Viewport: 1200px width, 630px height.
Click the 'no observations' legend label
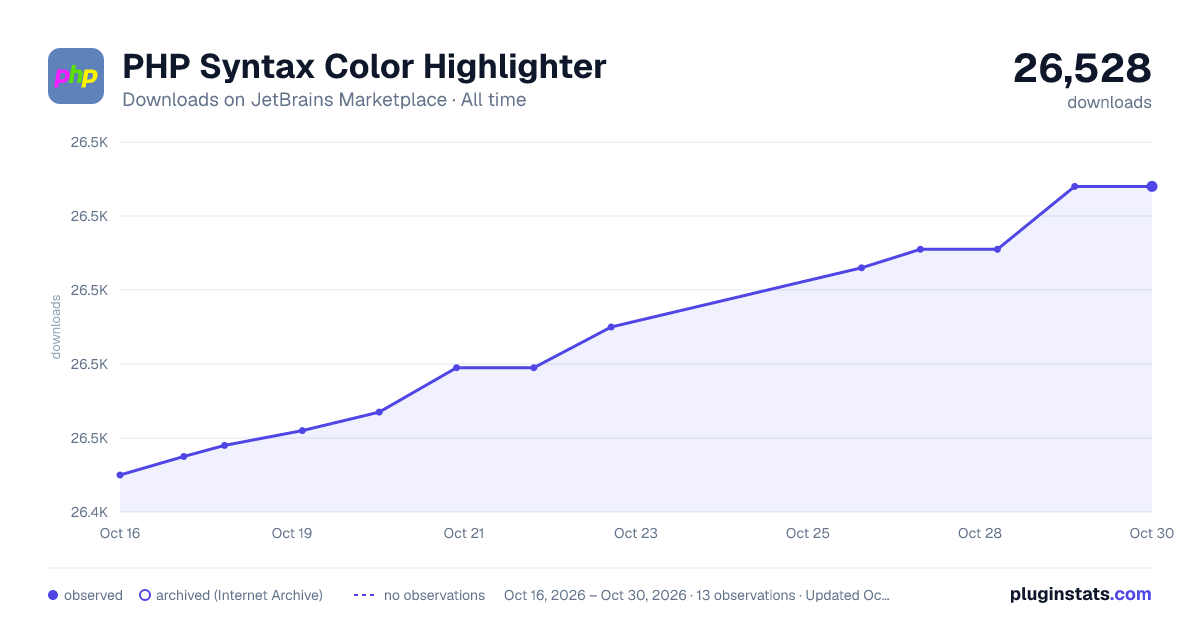434,595
